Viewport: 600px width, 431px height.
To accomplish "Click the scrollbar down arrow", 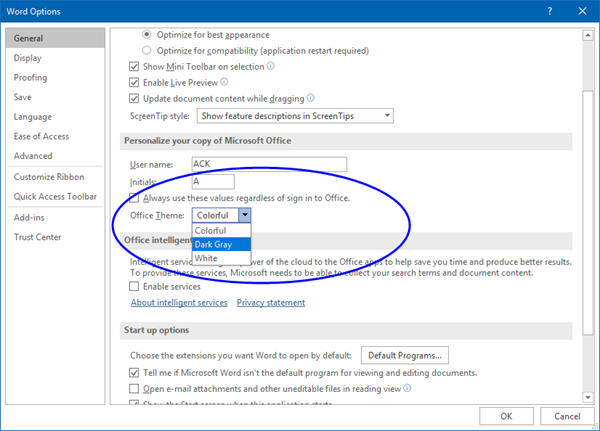I will tap(588, 398).
